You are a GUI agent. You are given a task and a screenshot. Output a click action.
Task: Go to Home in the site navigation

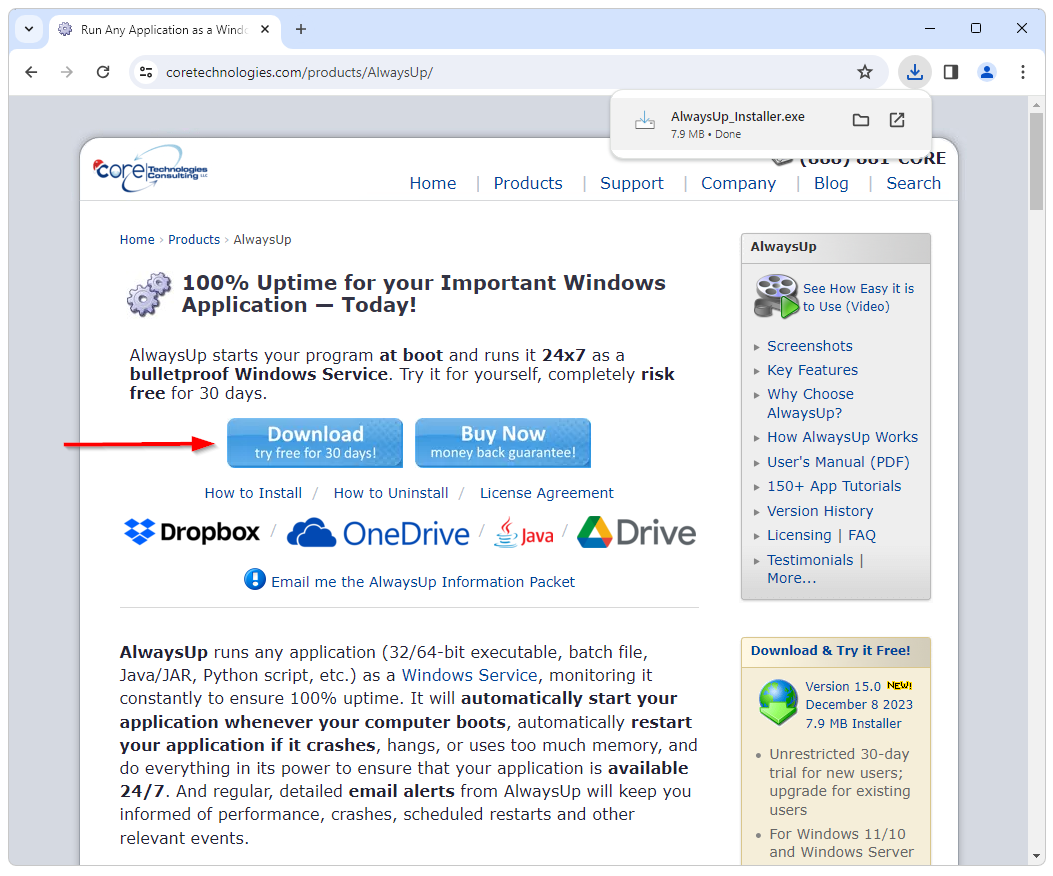click(432, 183)
